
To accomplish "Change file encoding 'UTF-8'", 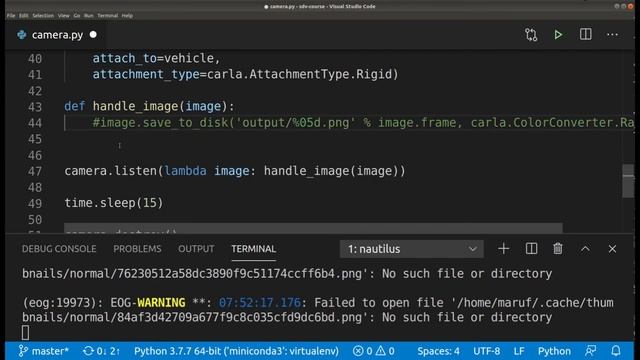I will (487, 351).
